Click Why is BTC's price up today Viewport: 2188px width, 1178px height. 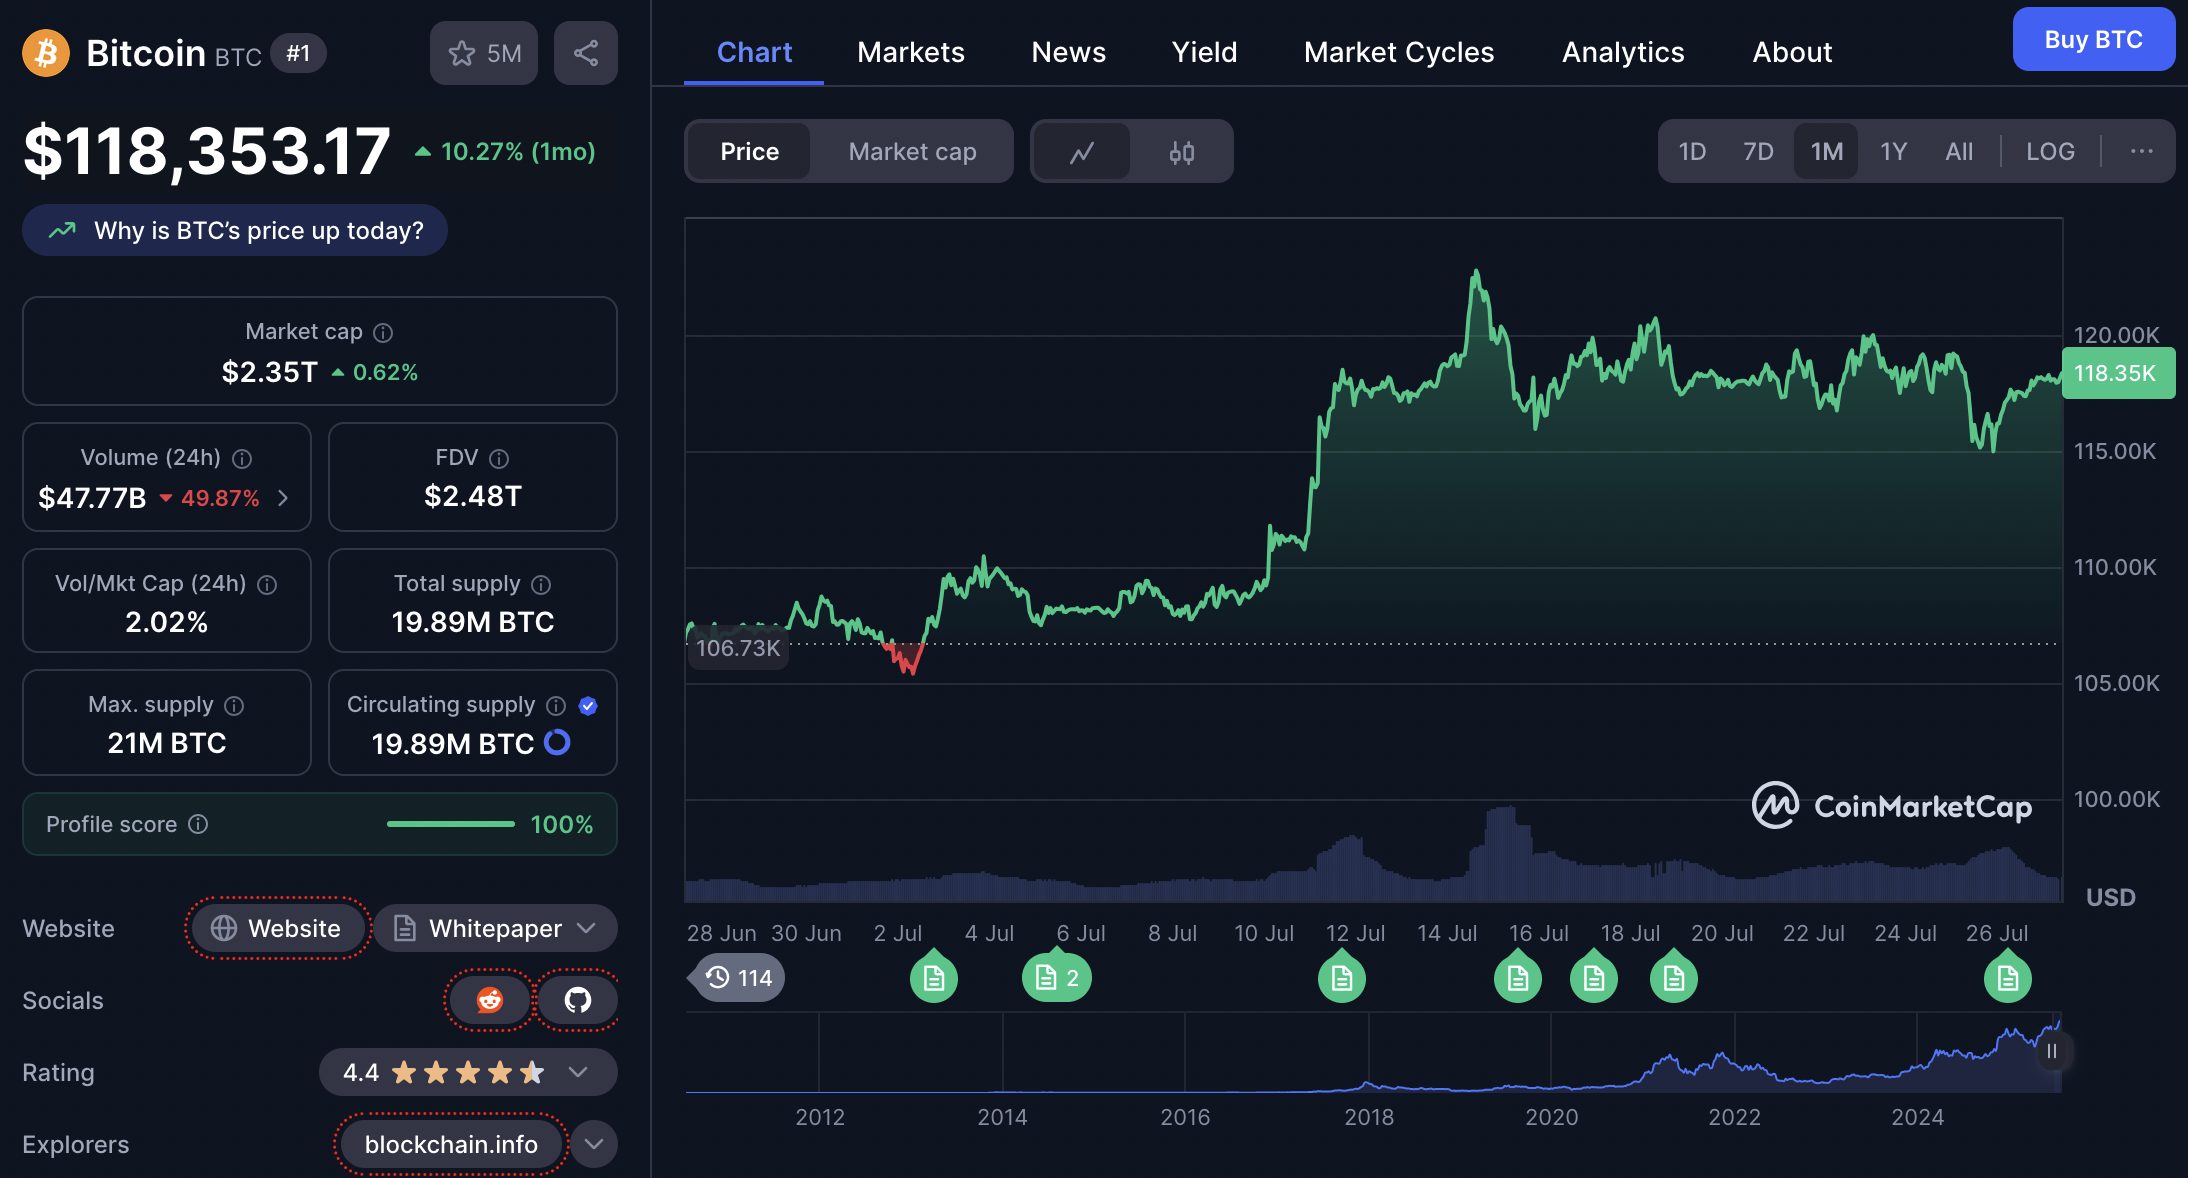coord(235,230)
